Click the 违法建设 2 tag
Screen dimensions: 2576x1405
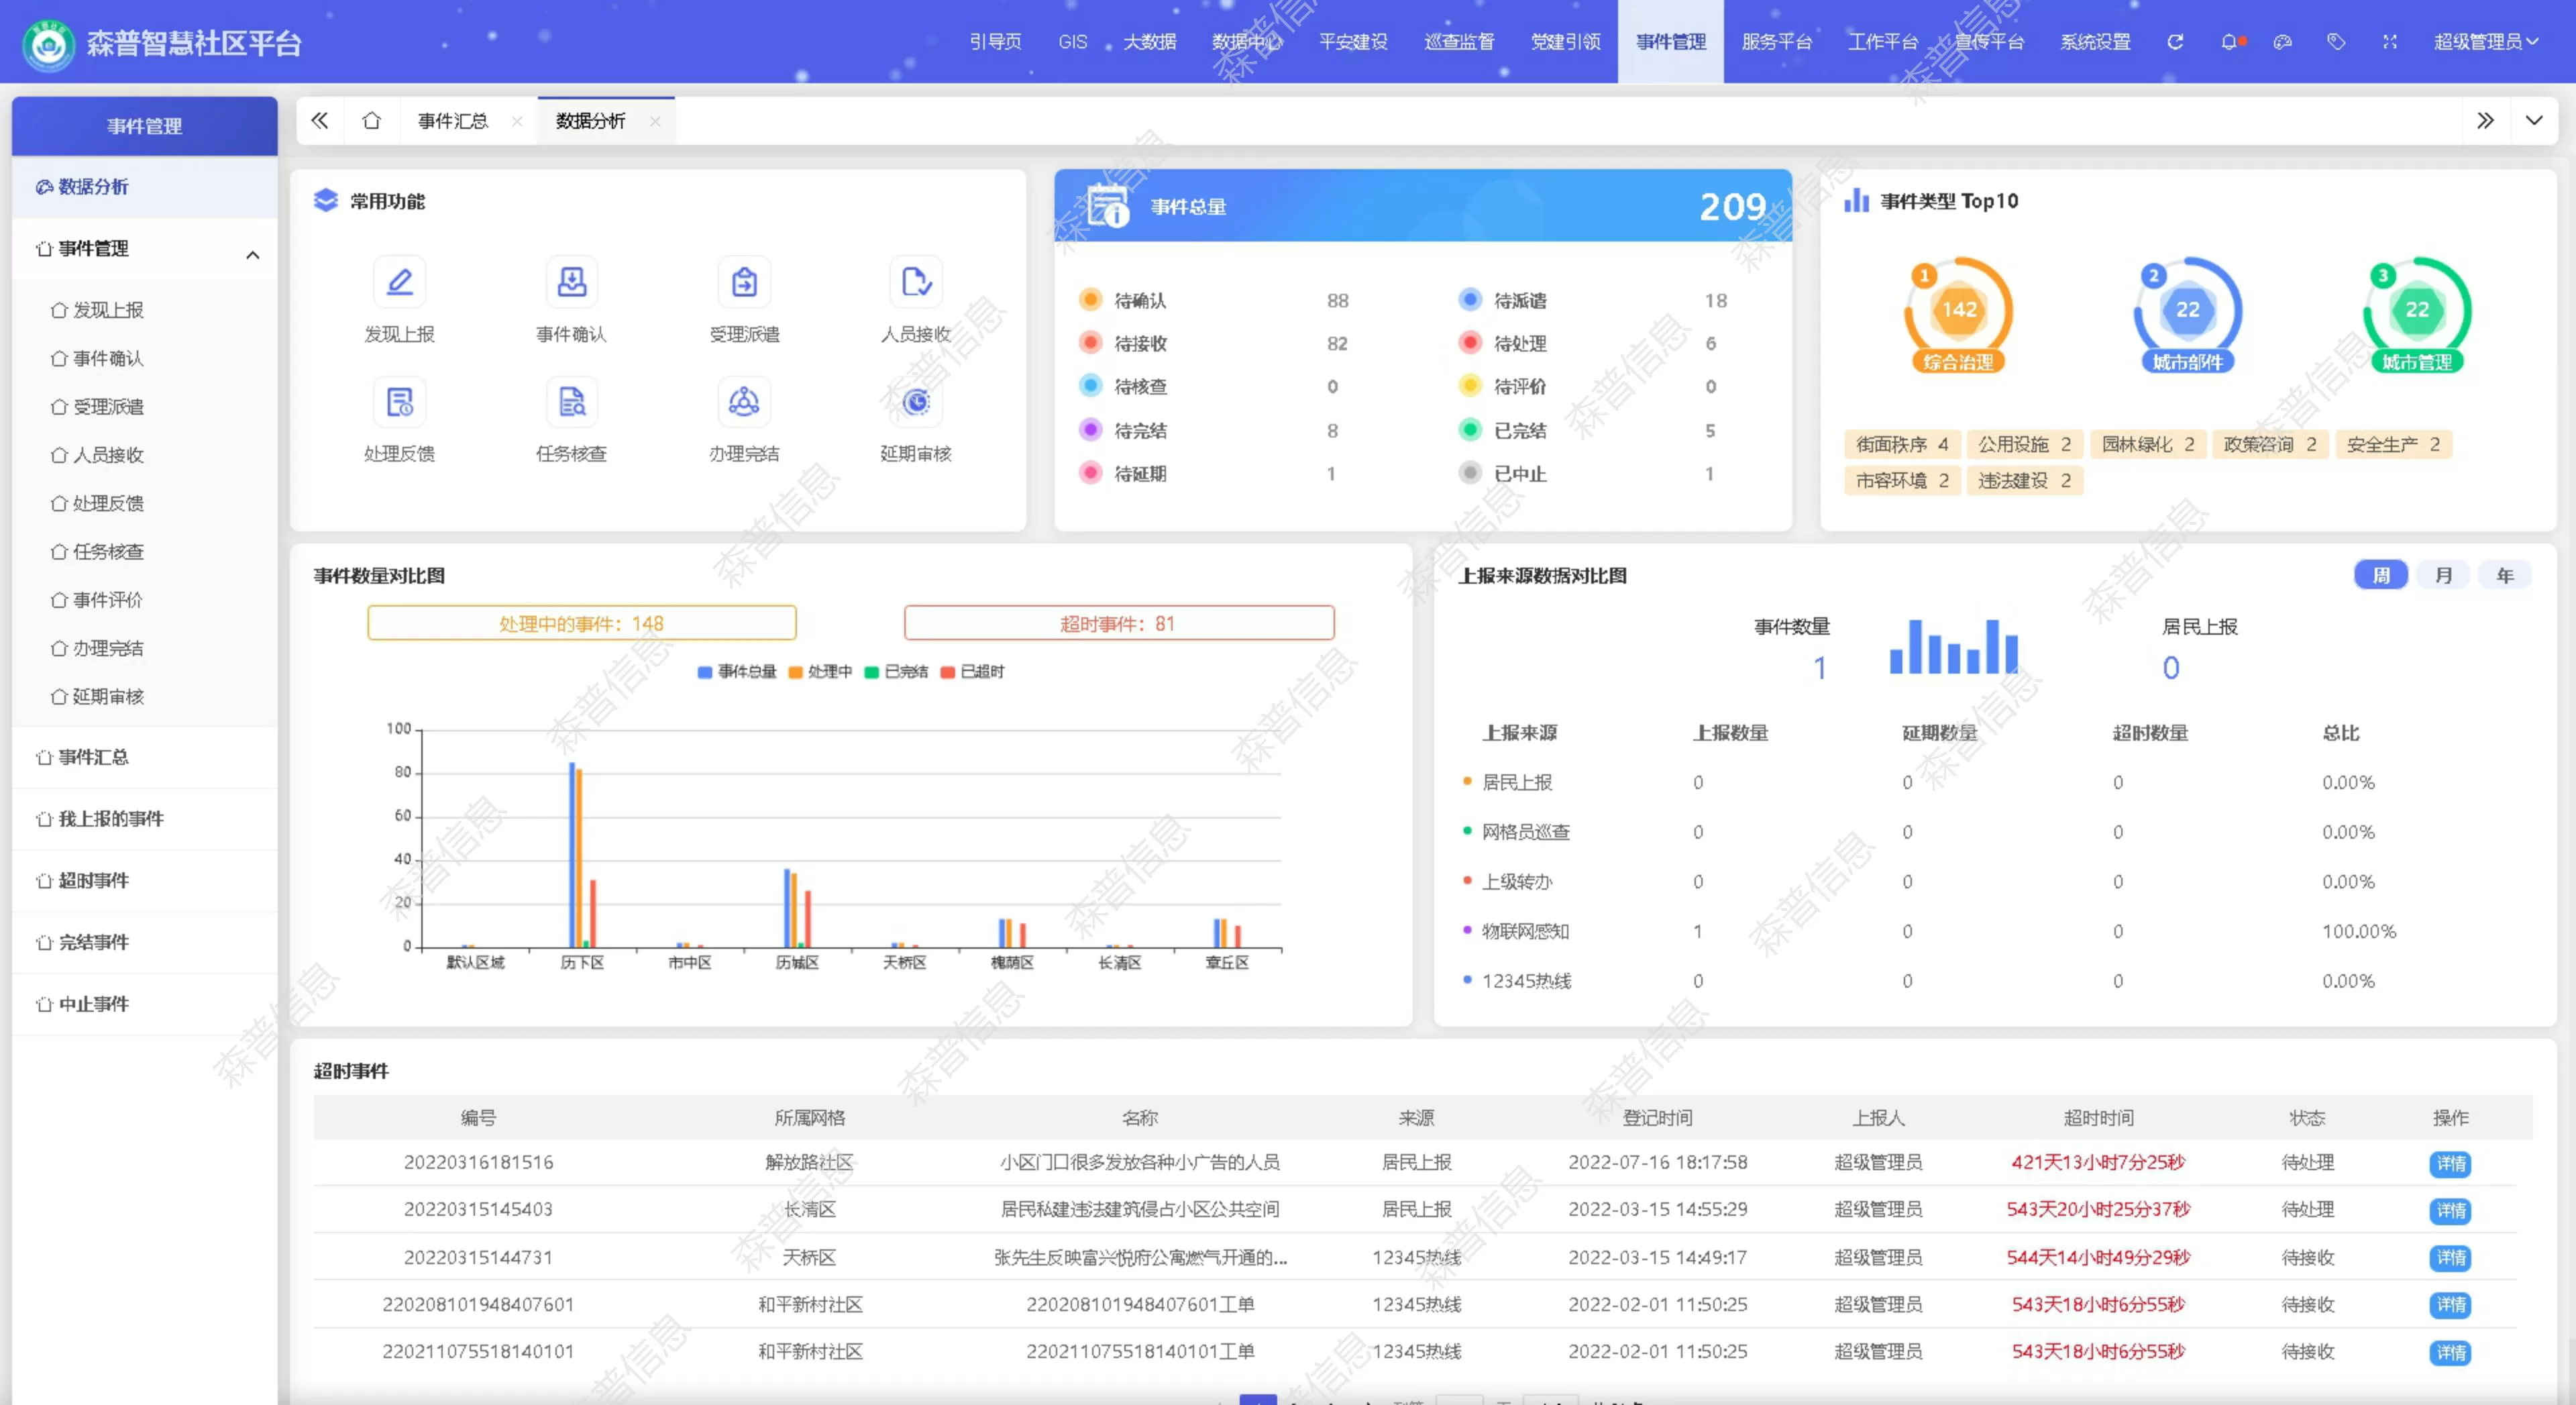point(2024,481)
